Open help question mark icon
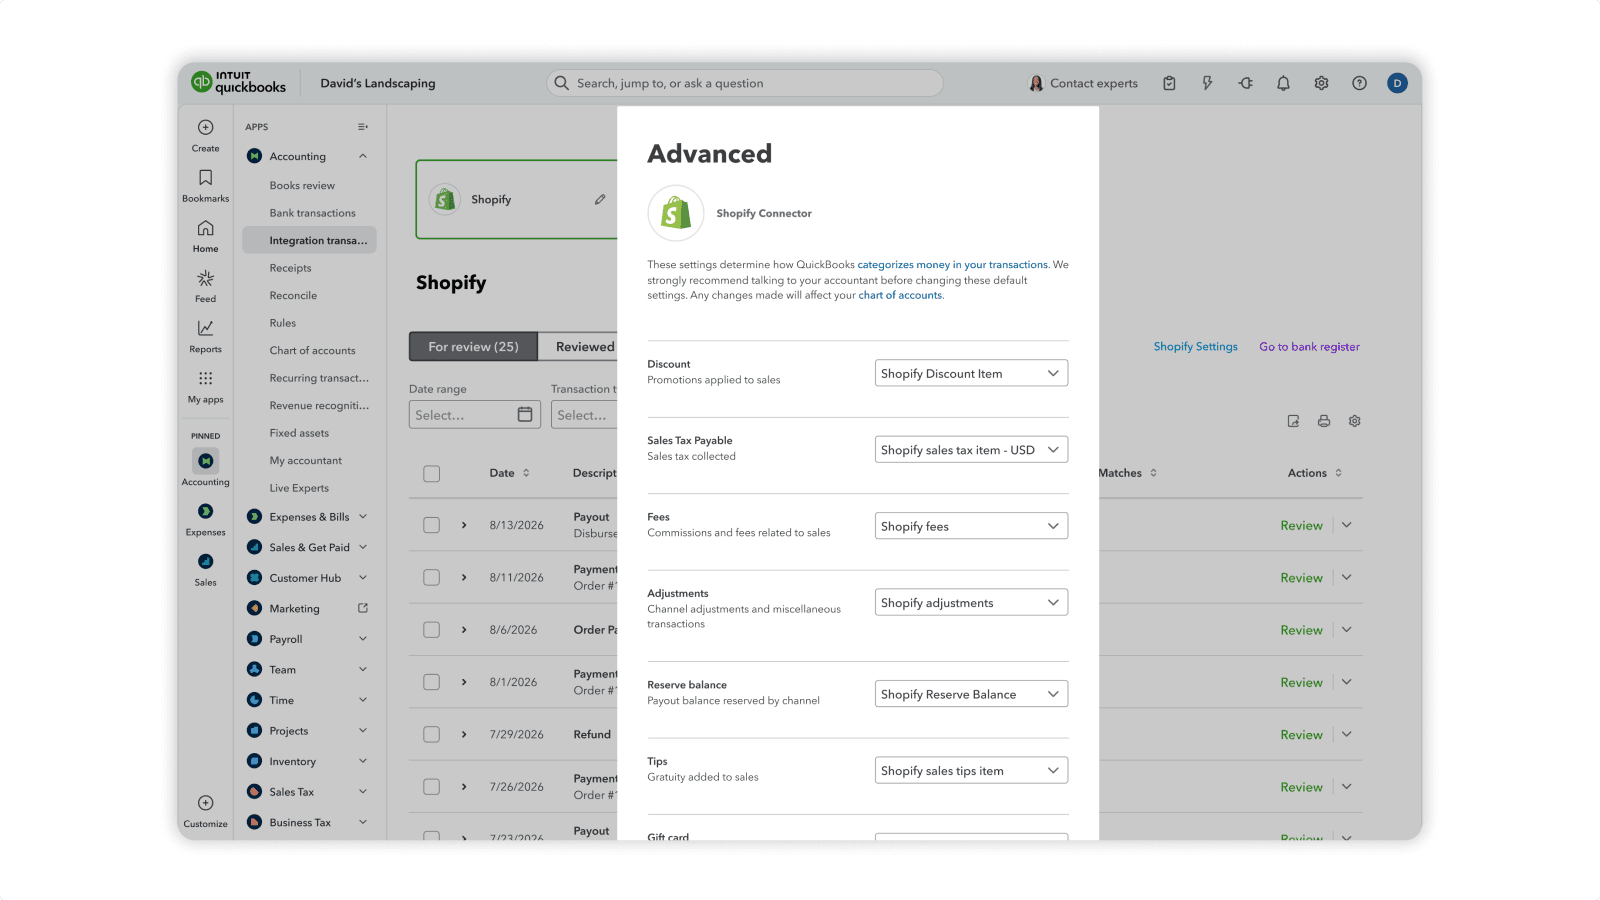 1359,84
